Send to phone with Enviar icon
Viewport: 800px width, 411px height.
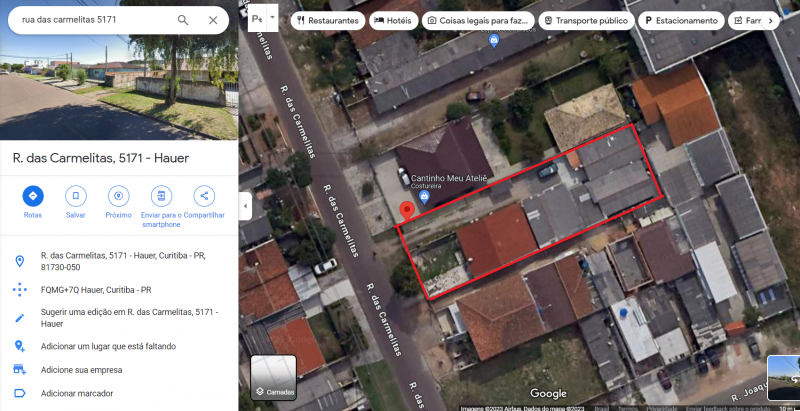161,196
